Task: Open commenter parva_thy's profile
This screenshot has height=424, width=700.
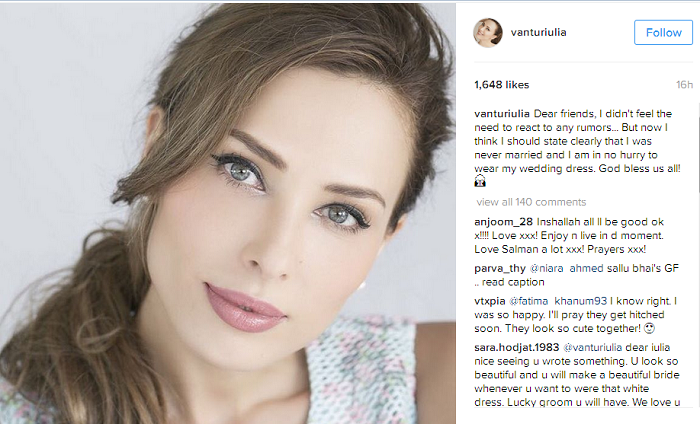Action: click(x=500, y=269)
